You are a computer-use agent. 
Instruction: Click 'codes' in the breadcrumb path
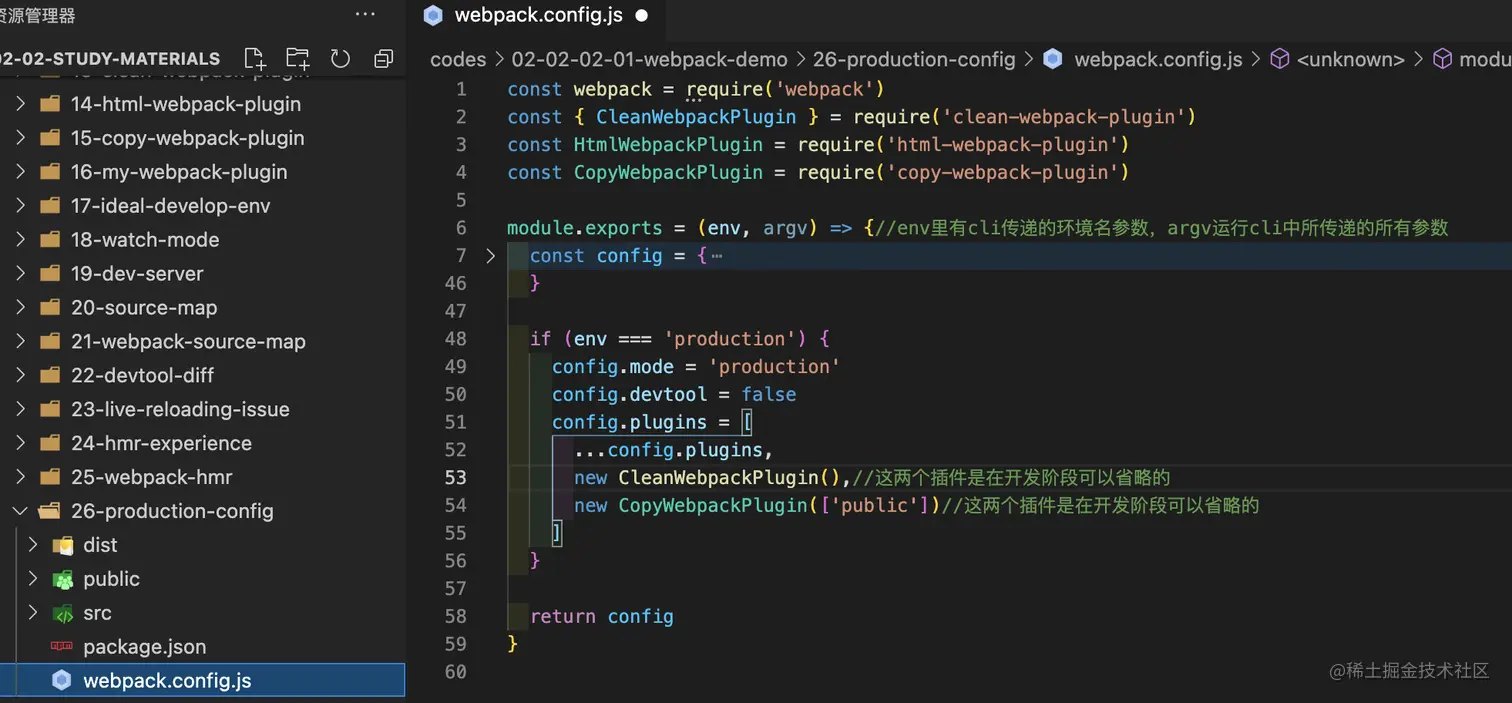458,59
